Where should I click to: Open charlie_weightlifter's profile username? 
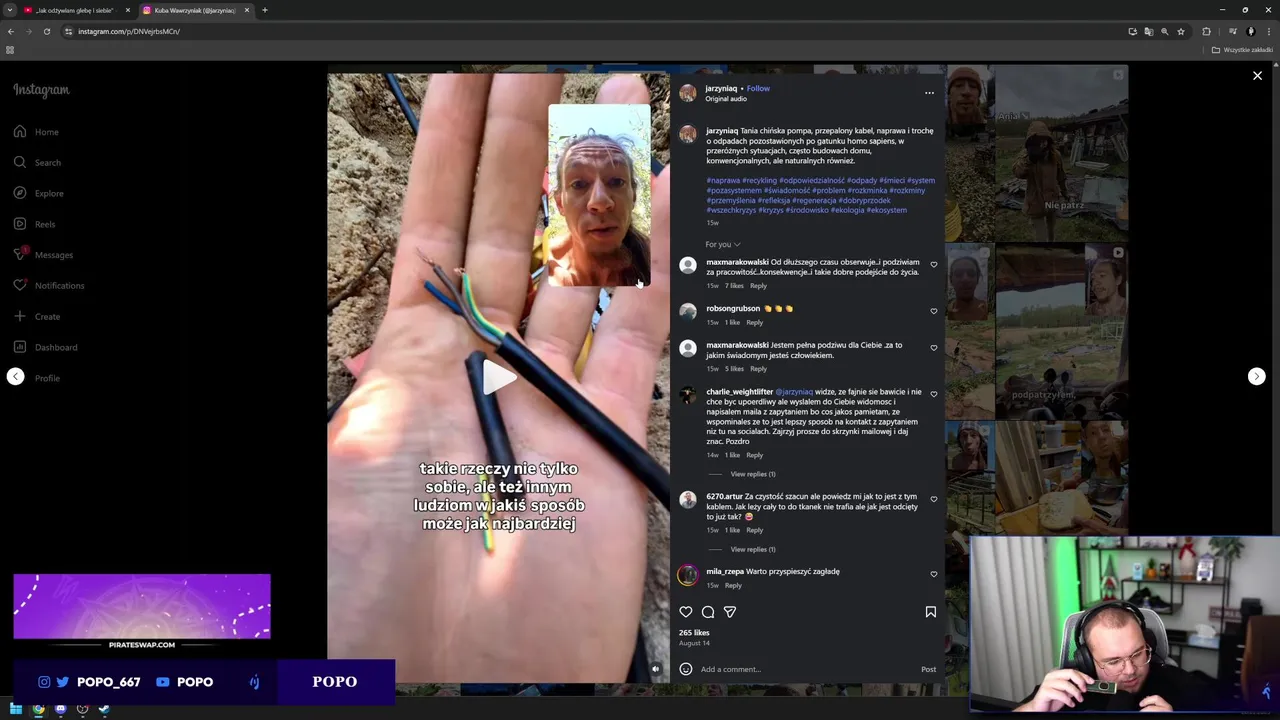pos(739,392)
